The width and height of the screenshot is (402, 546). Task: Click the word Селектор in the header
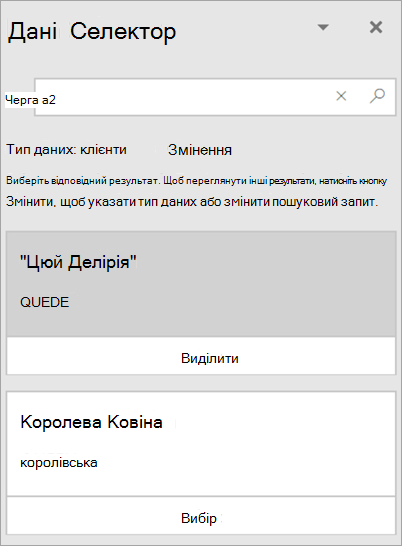point(123,31)
